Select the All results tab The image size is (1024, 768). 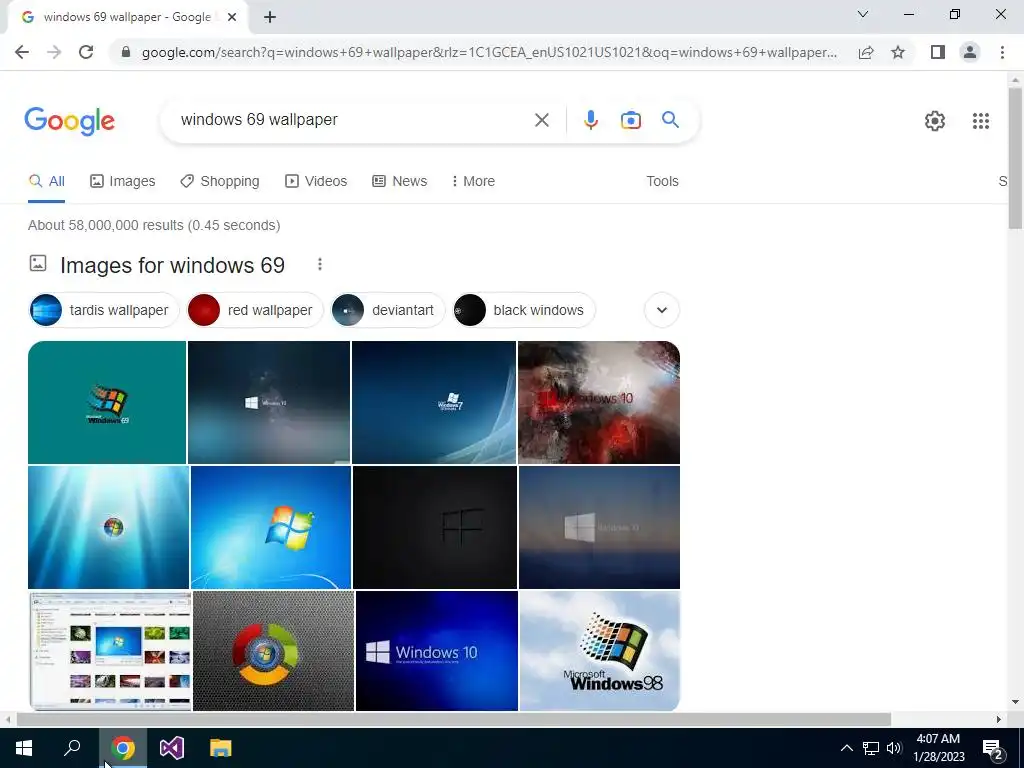(x=46, y=181)
